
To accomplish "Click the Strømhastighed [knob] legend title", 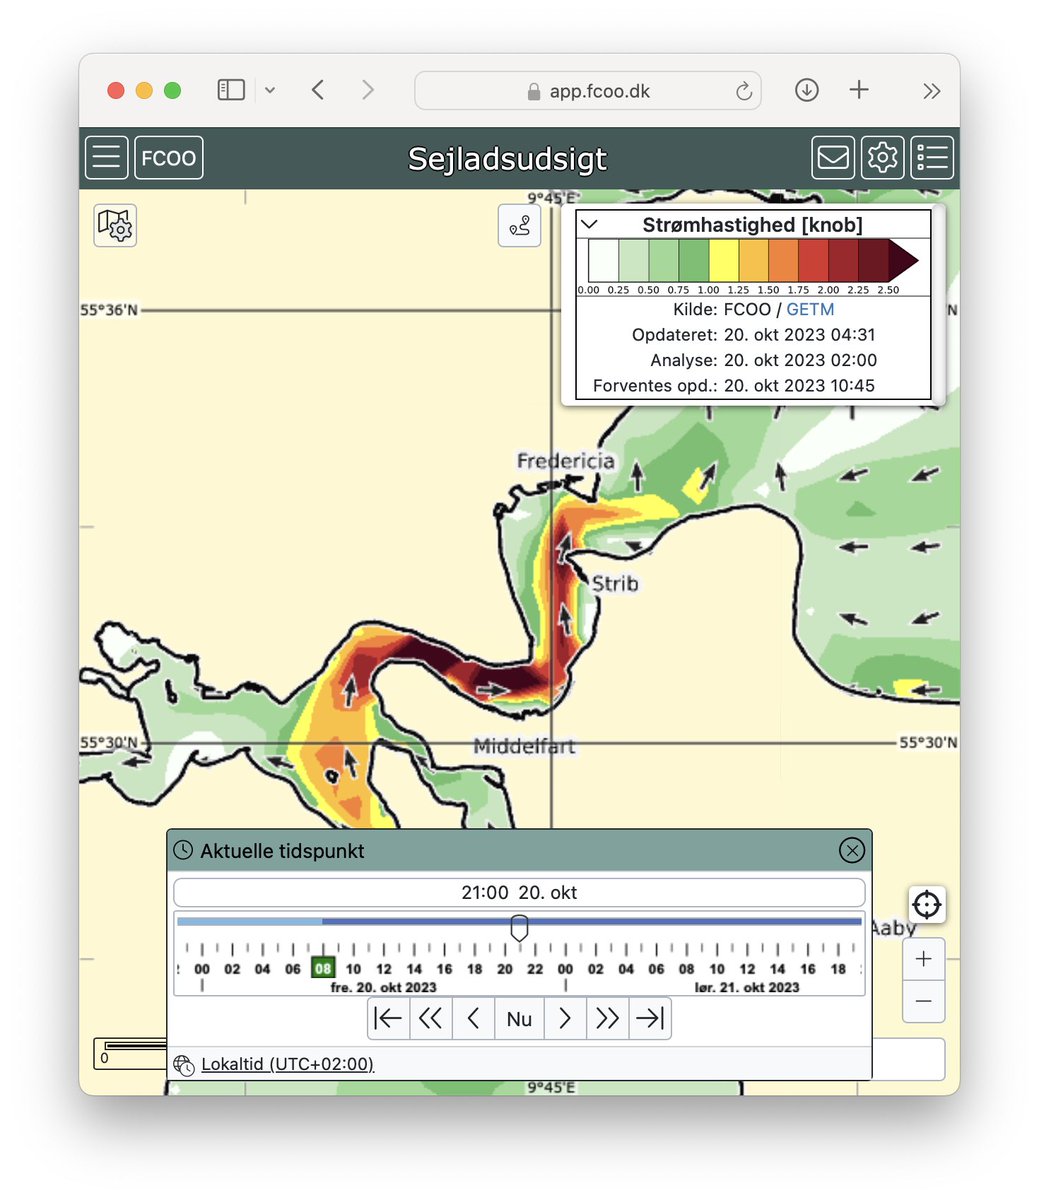I will coord(752,225).
